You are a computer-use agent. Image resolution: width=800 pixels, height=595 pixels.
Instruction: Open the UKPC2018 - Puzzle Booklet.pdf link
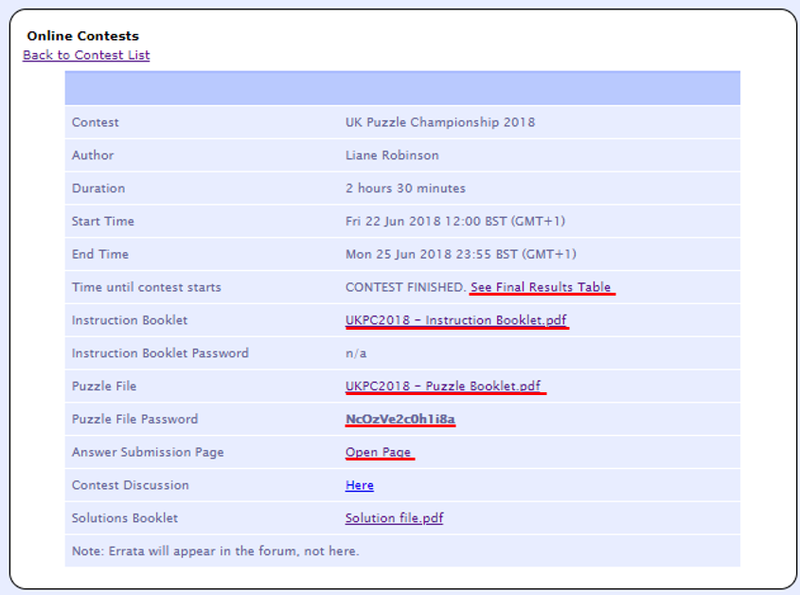[x=443, y=386]
